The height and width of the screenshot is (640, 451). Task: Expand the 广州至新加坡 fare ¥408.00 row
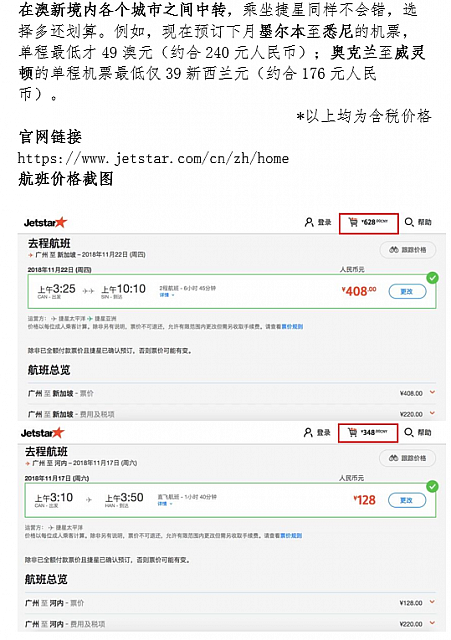[231, 393]
